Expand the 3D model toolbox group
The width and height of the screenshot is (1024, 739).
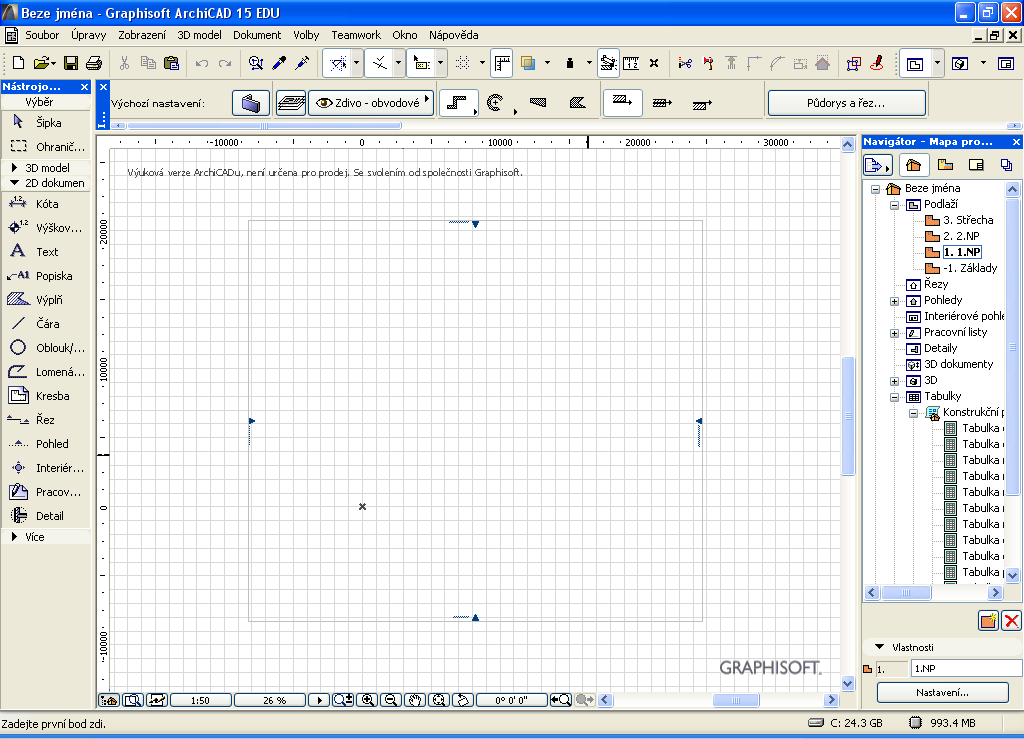pyautogui.click(x=14, y=168)
